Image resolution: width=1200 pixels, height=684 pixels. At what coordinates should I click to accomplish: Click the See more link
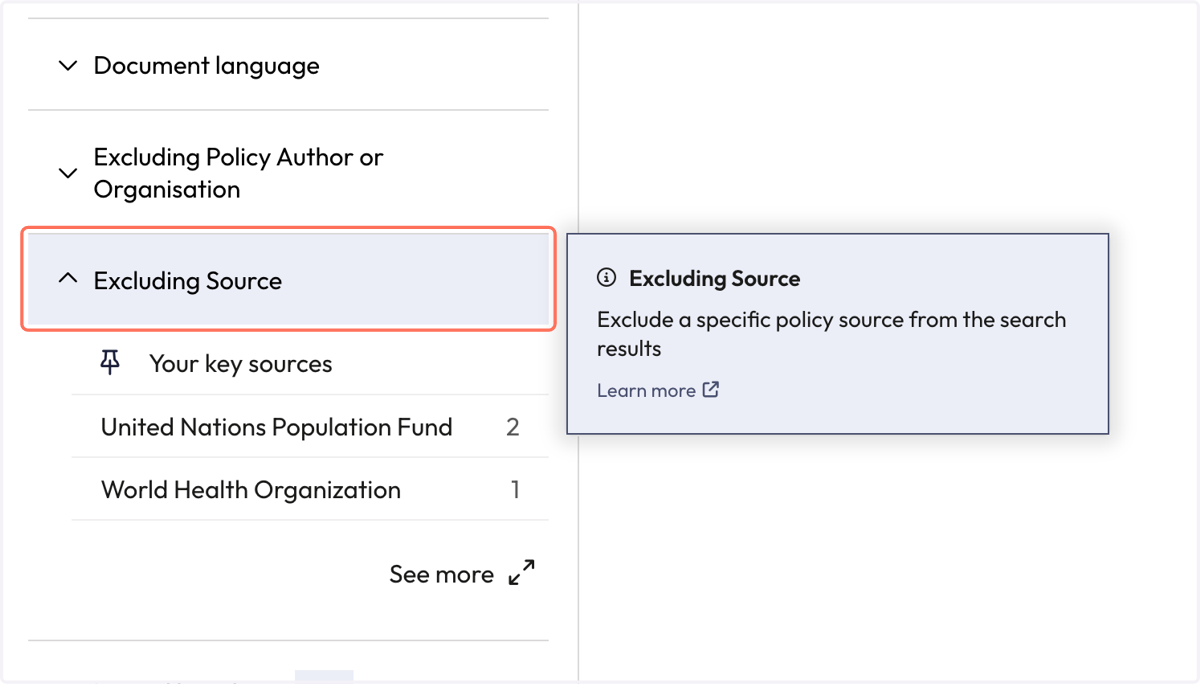click(x=441, y=574)
